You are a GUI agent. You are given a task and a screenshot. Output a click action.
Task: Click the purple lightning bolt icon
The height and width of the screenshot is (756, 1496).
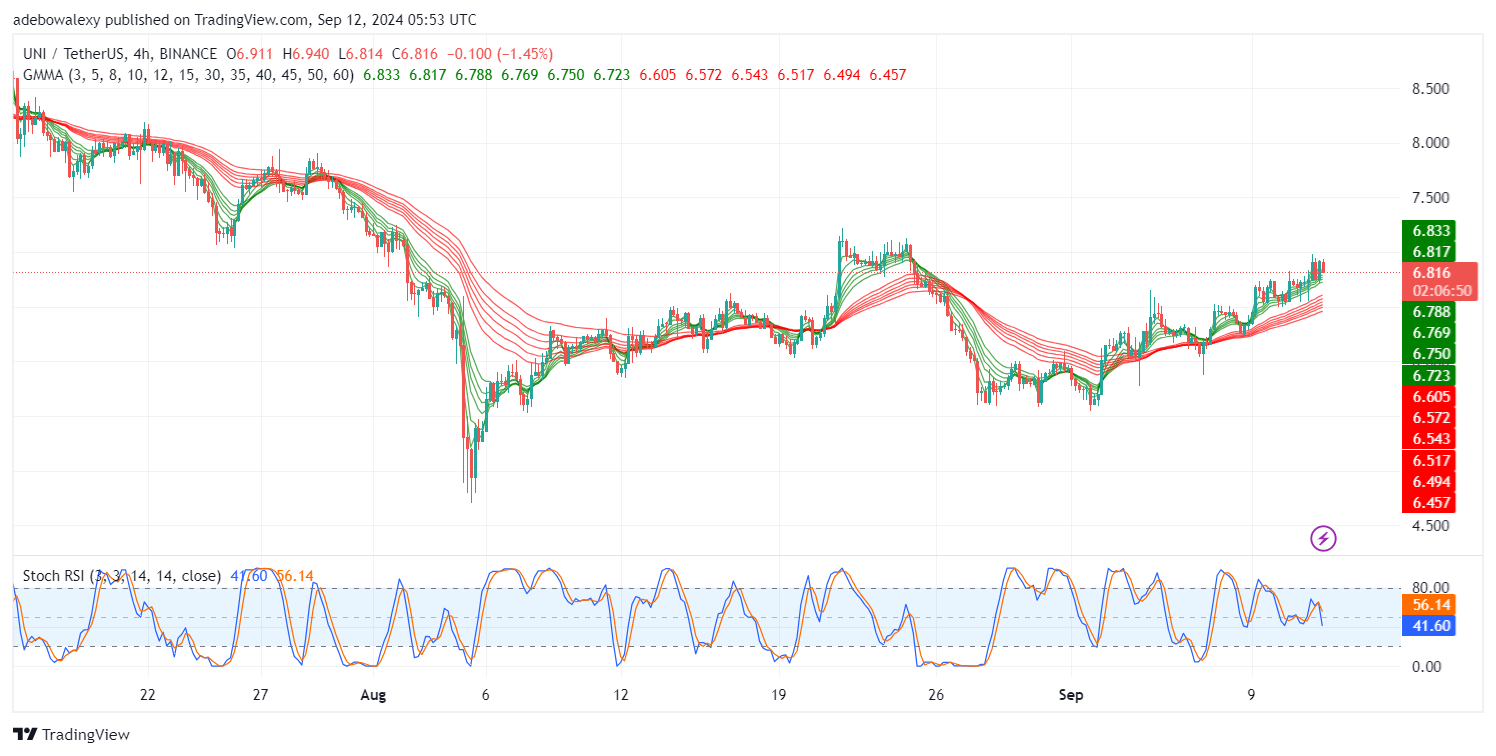pyautogui.click(x=1323, y=539)
